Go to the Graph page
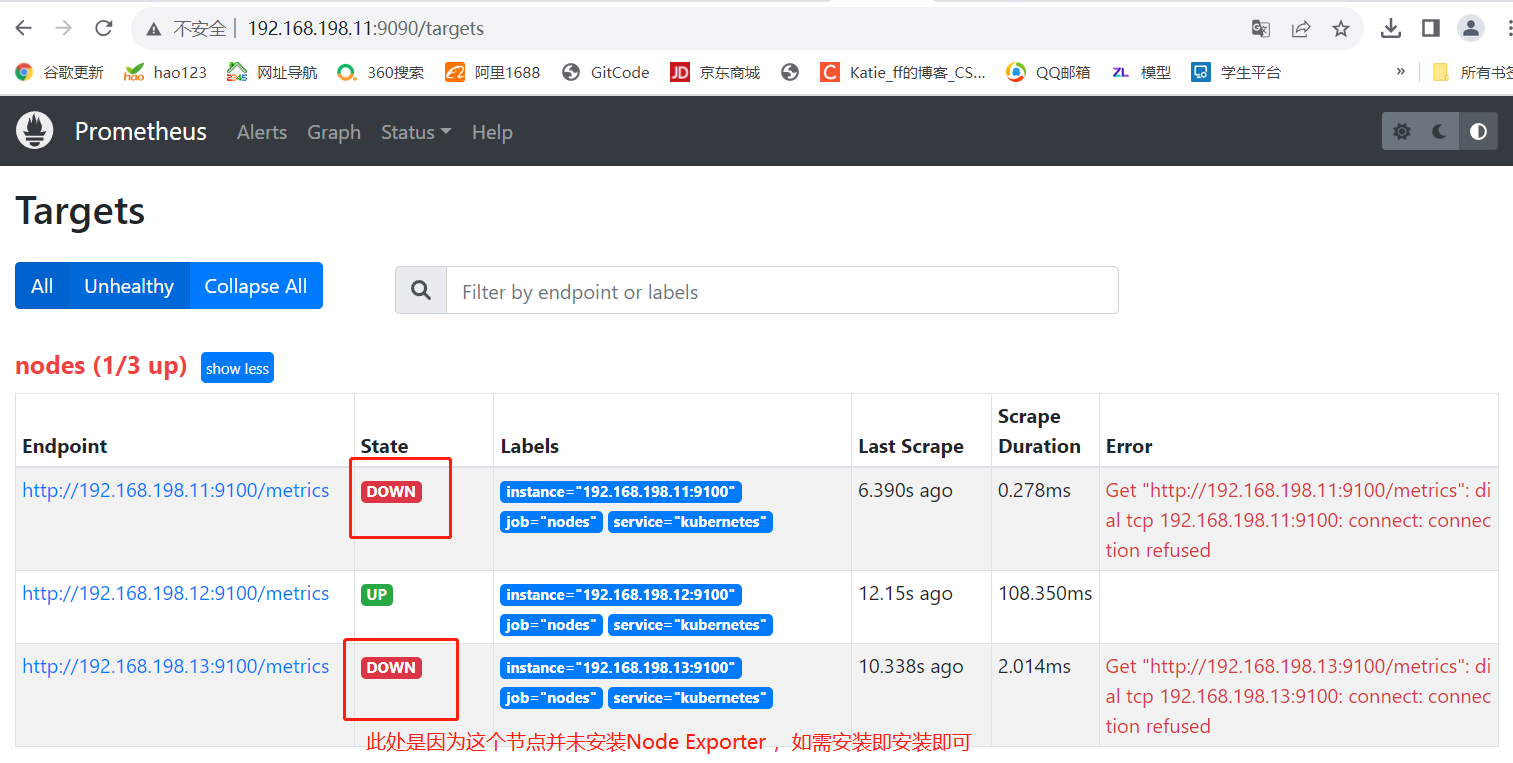This screenshot has height=763, width=1513. (334, 132)
